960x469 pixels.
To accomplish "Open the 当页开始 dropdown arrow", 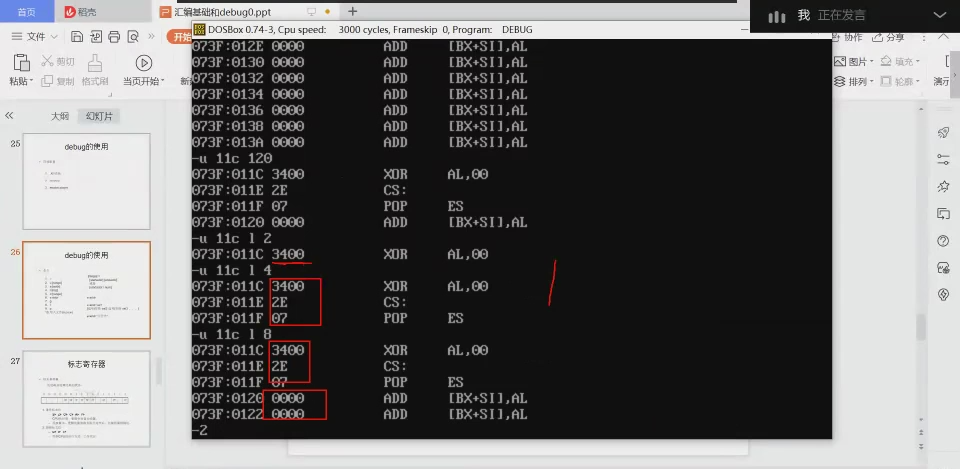I will 162,81.
